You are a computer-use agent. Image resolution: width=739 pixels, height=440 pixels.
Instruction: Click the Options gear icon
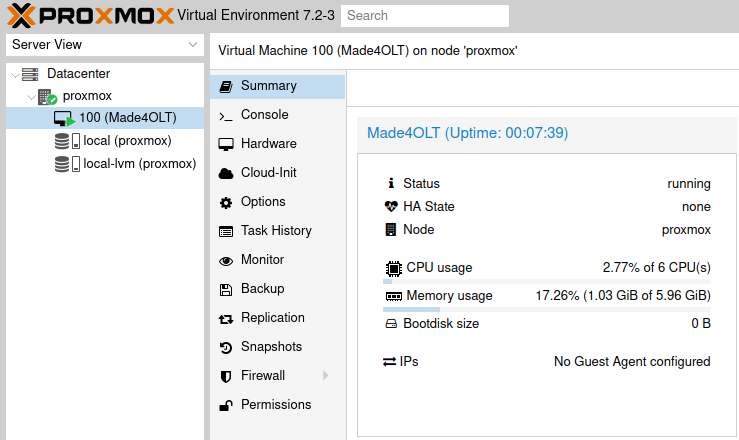tap(225, 202)
